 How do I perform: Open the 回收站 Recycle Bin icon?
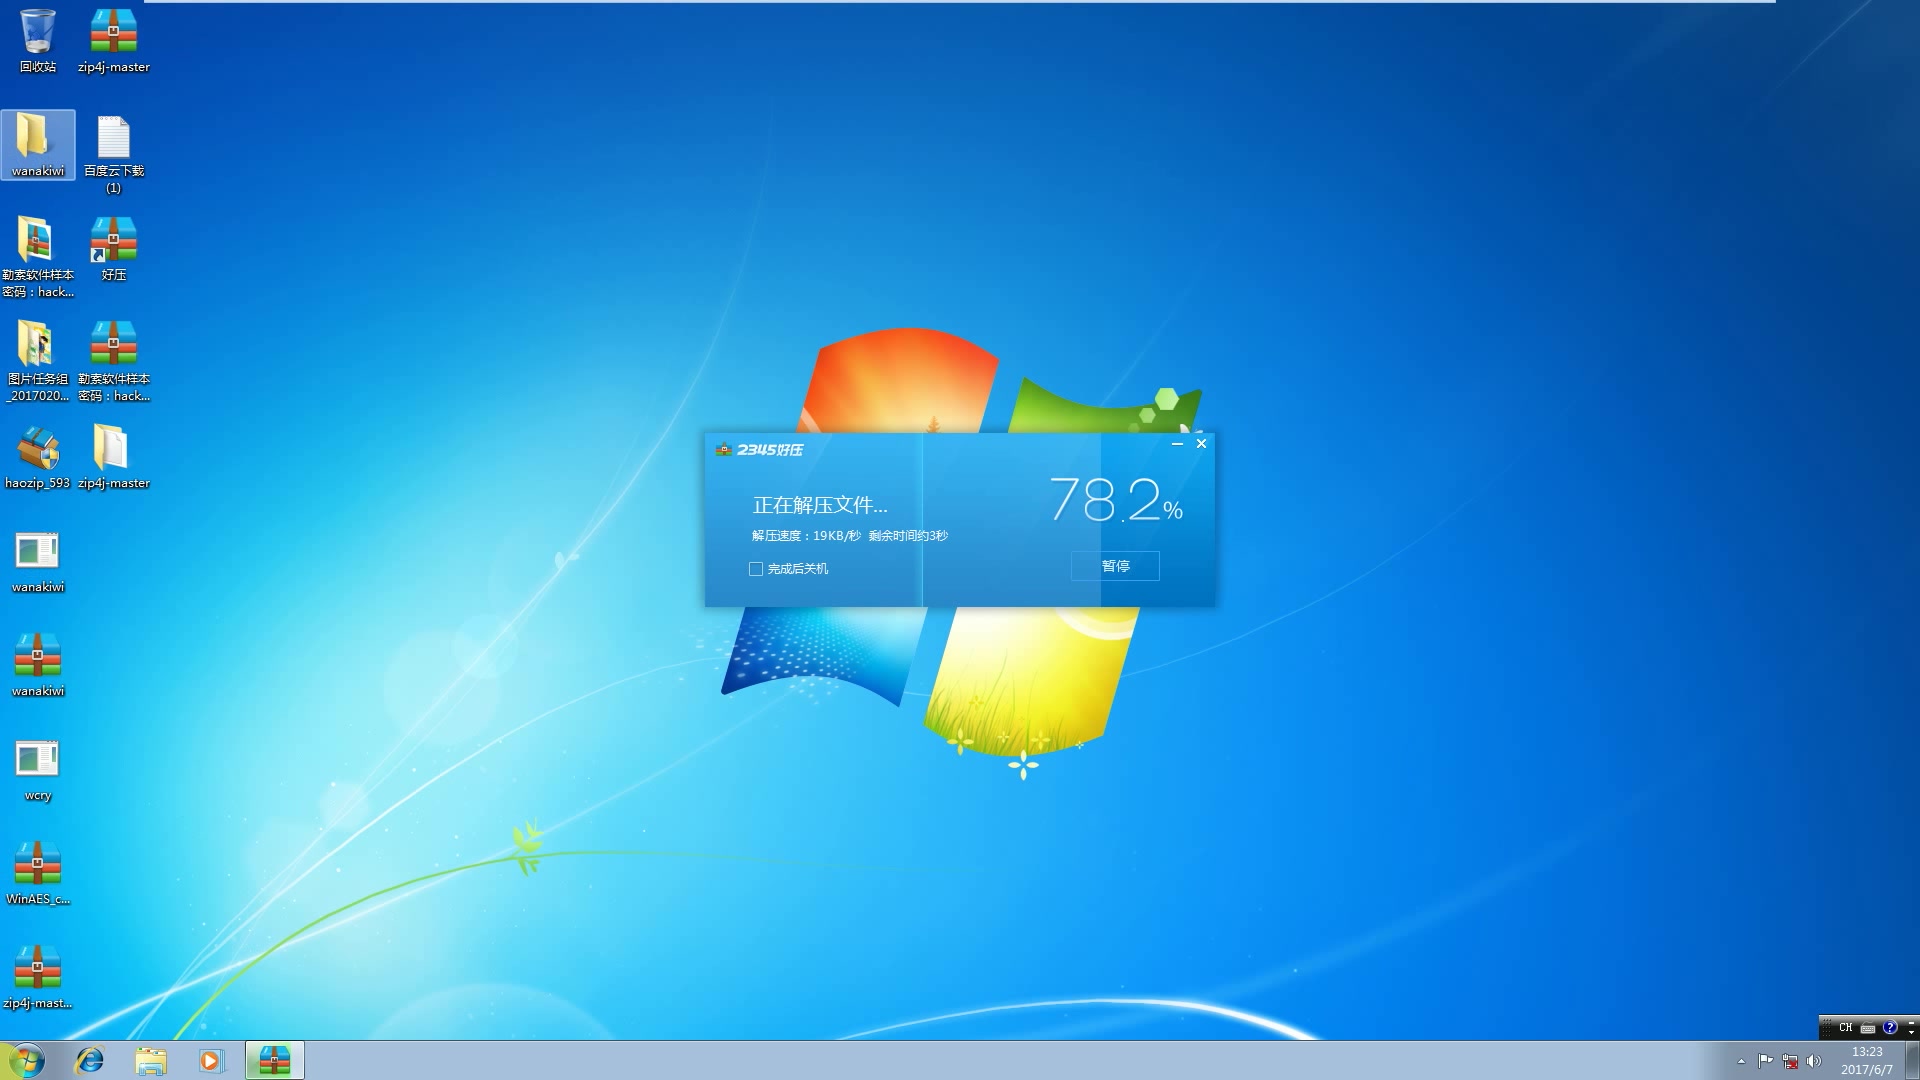(x=38, y=41)
